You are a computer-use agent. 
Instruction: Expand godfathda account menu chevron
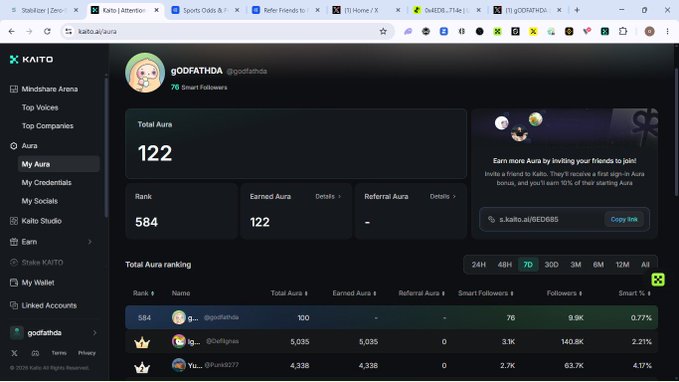coord(94,333)
